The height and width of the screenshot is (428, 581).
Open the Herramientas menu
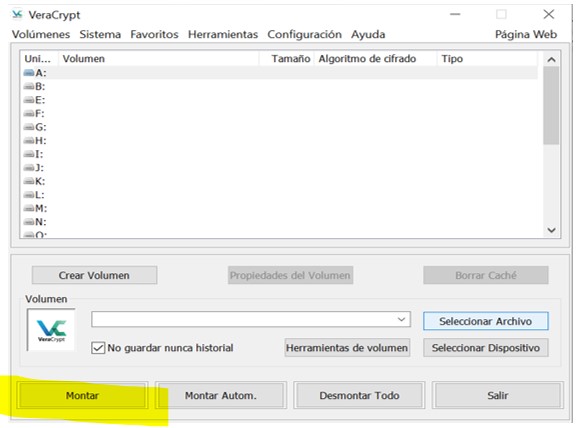223,34
